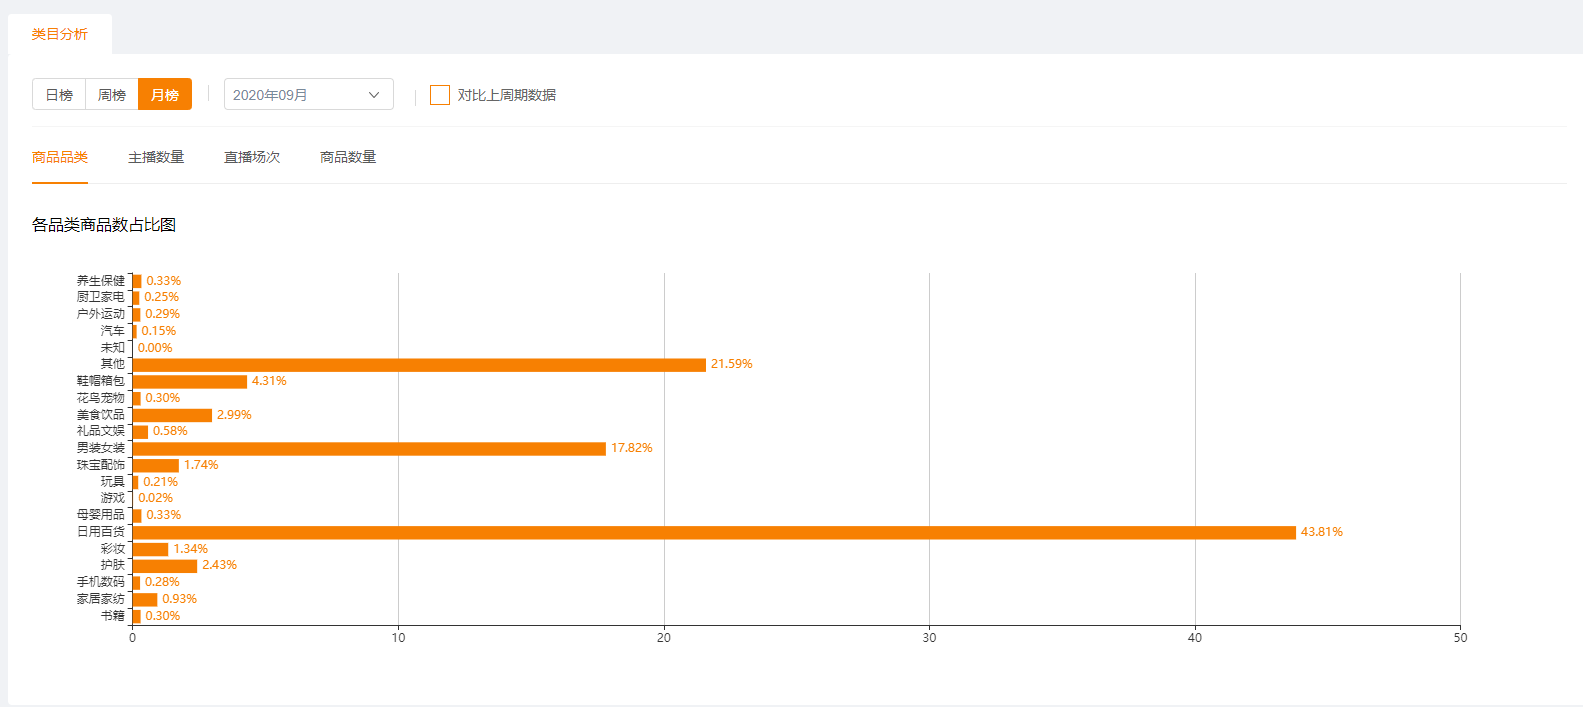
Task: Switch to the 直播场次 tab
Action: coord(252,157)
